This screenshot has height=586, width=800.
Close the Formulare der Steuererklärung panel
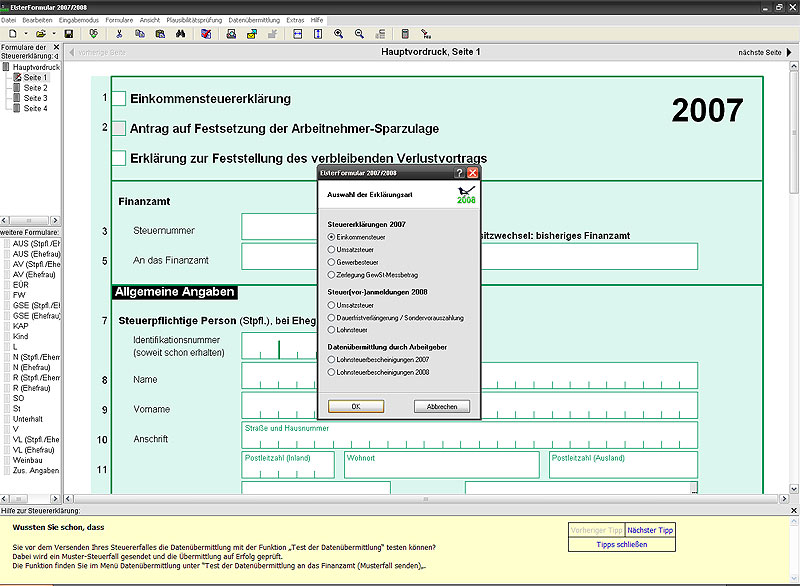[56, 47]
